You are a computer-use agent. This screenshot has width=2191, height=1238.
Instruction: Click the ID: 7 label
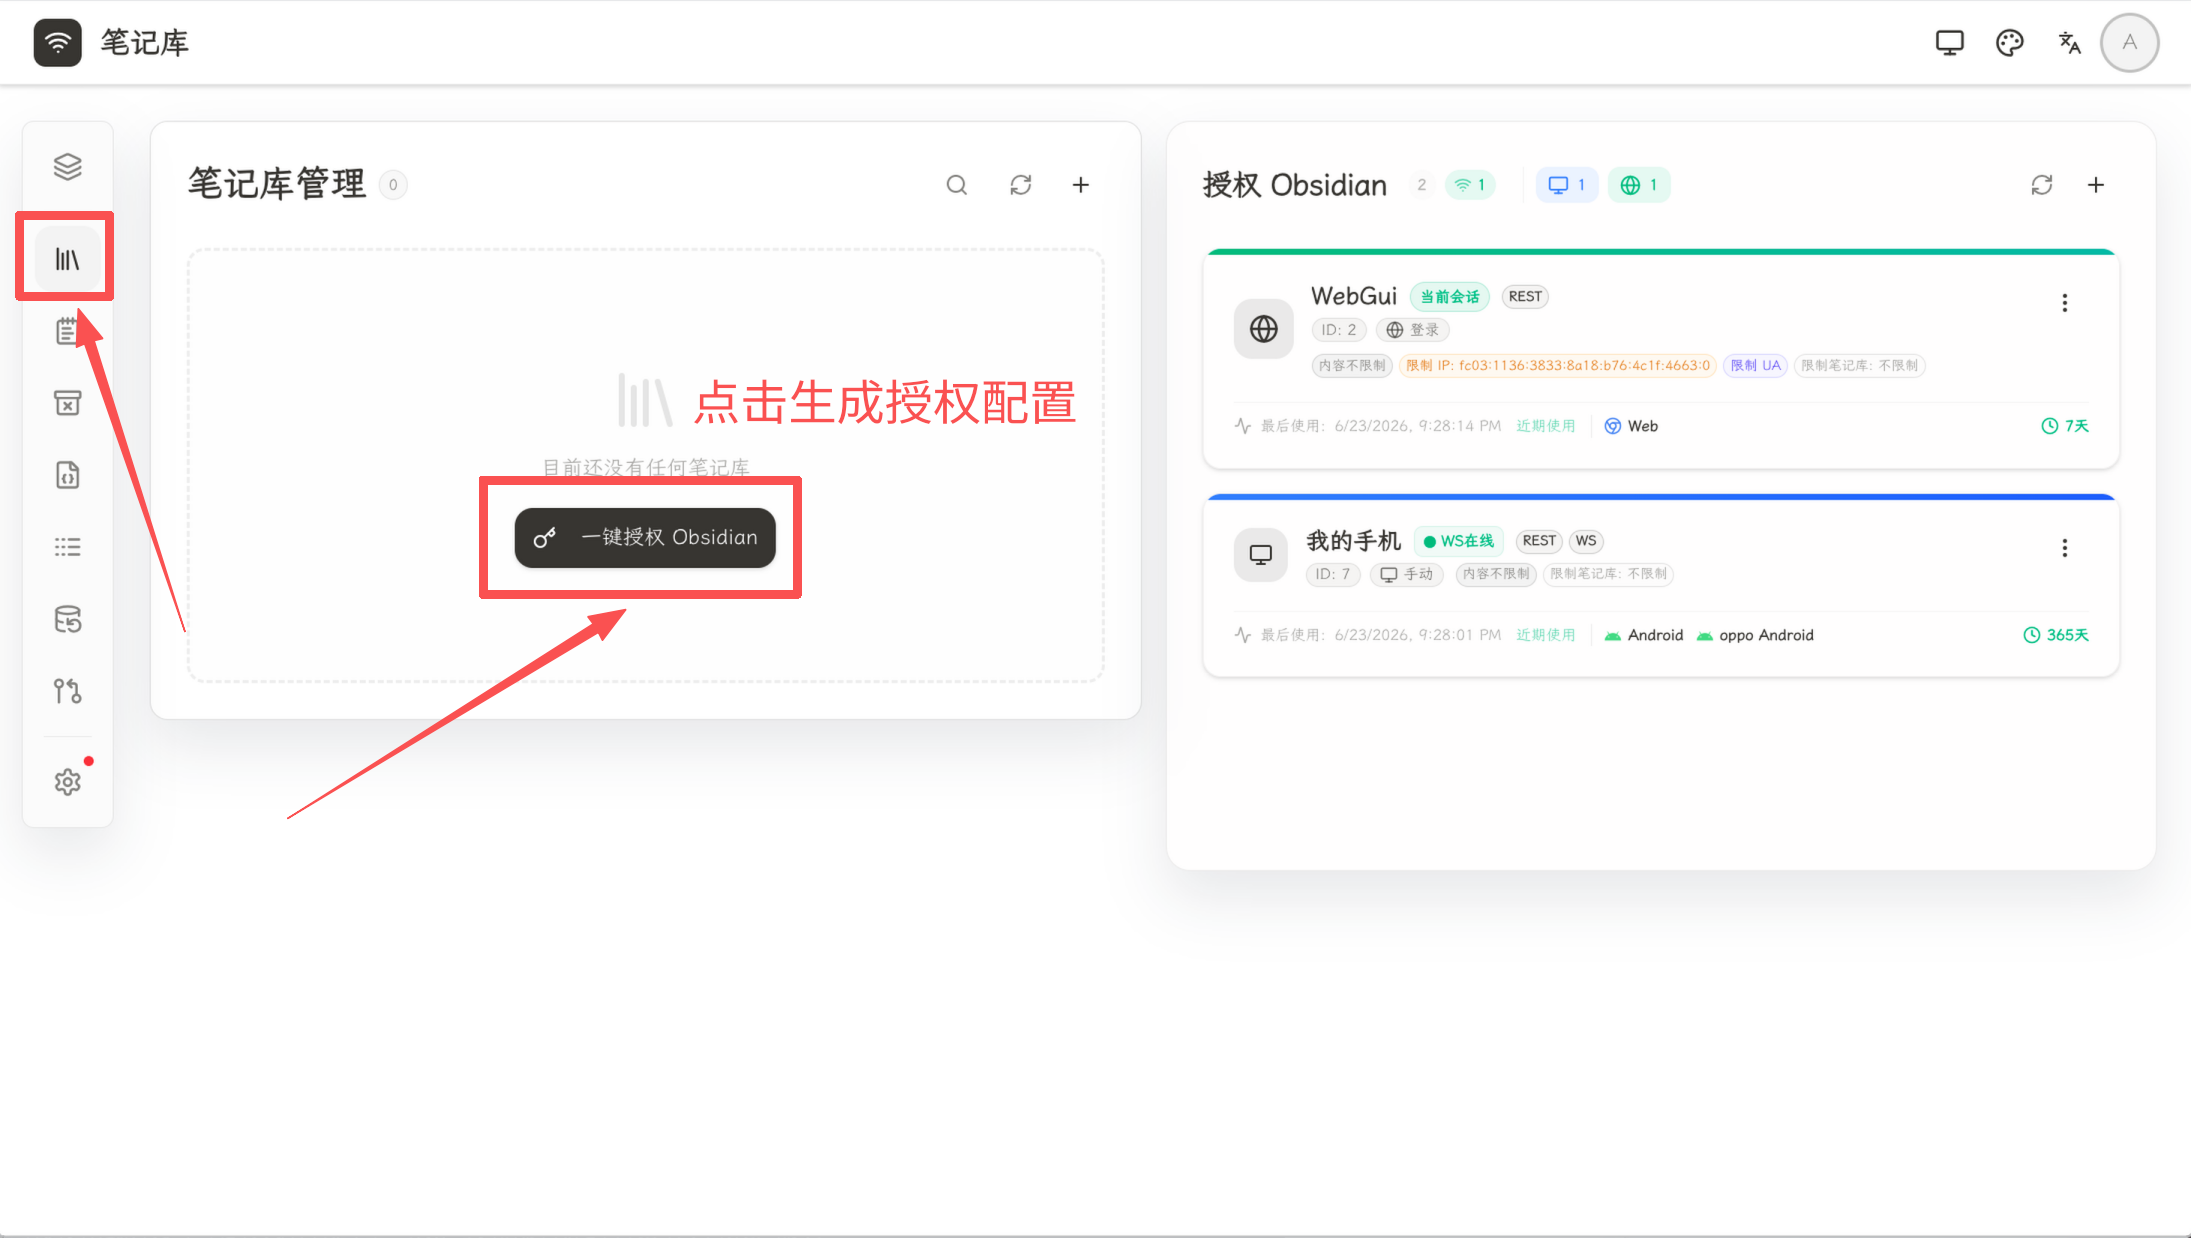pos(1333,574)
